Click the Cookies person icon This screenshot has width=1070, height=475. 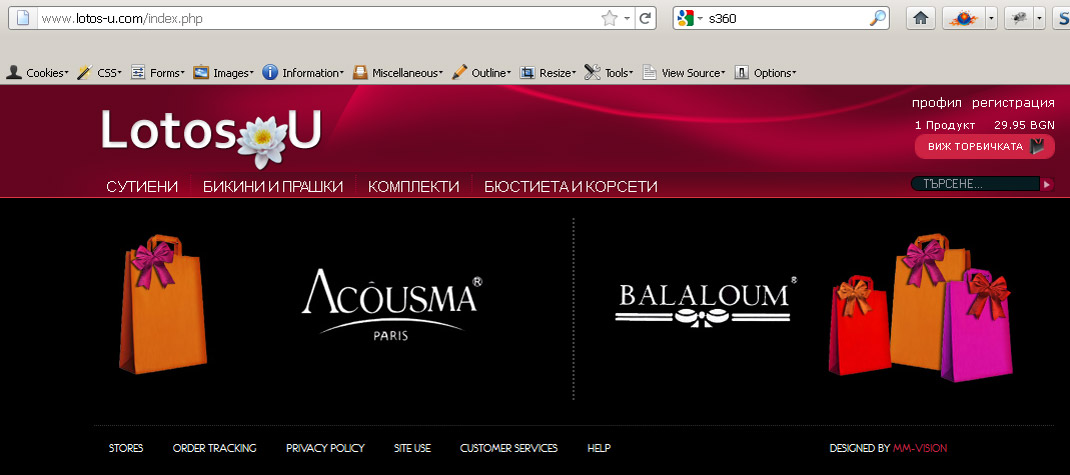(14, 72)
